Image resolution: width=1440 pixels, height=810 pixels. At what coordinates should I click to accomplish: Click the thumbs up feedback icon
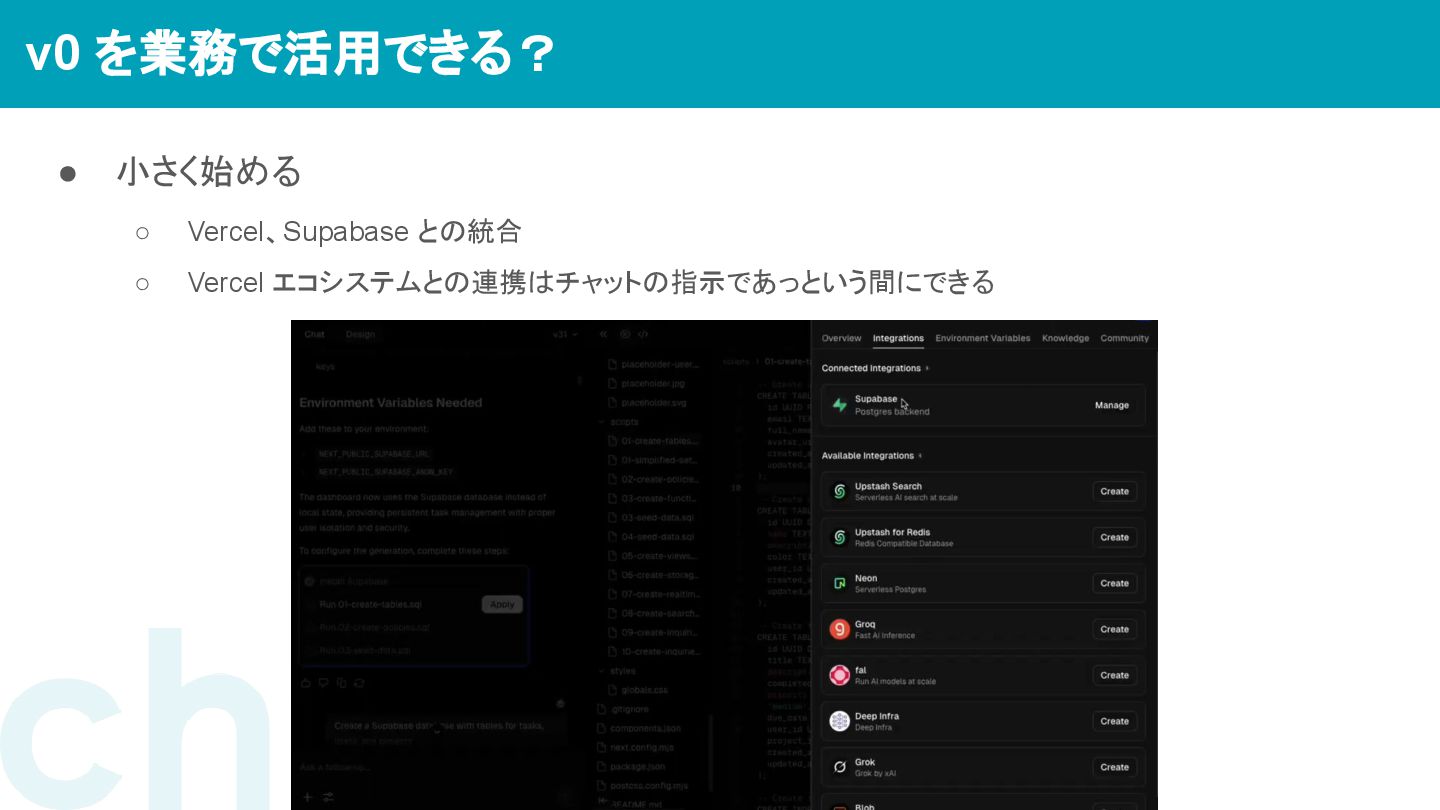(306, 683)
